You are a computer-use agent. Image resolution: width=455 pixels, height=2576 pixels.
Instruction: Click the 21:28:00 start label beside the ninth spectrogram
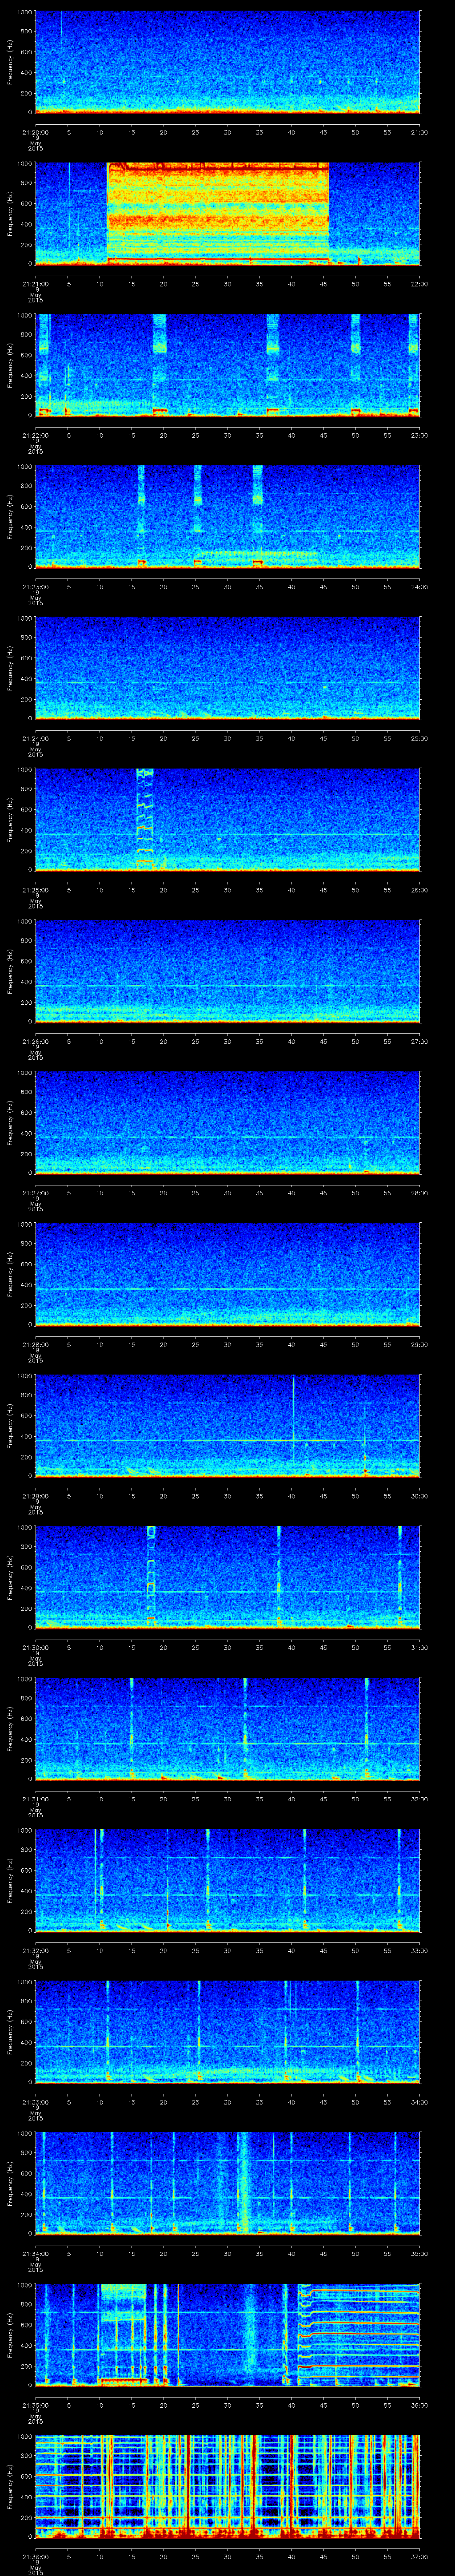point(35,1344)
